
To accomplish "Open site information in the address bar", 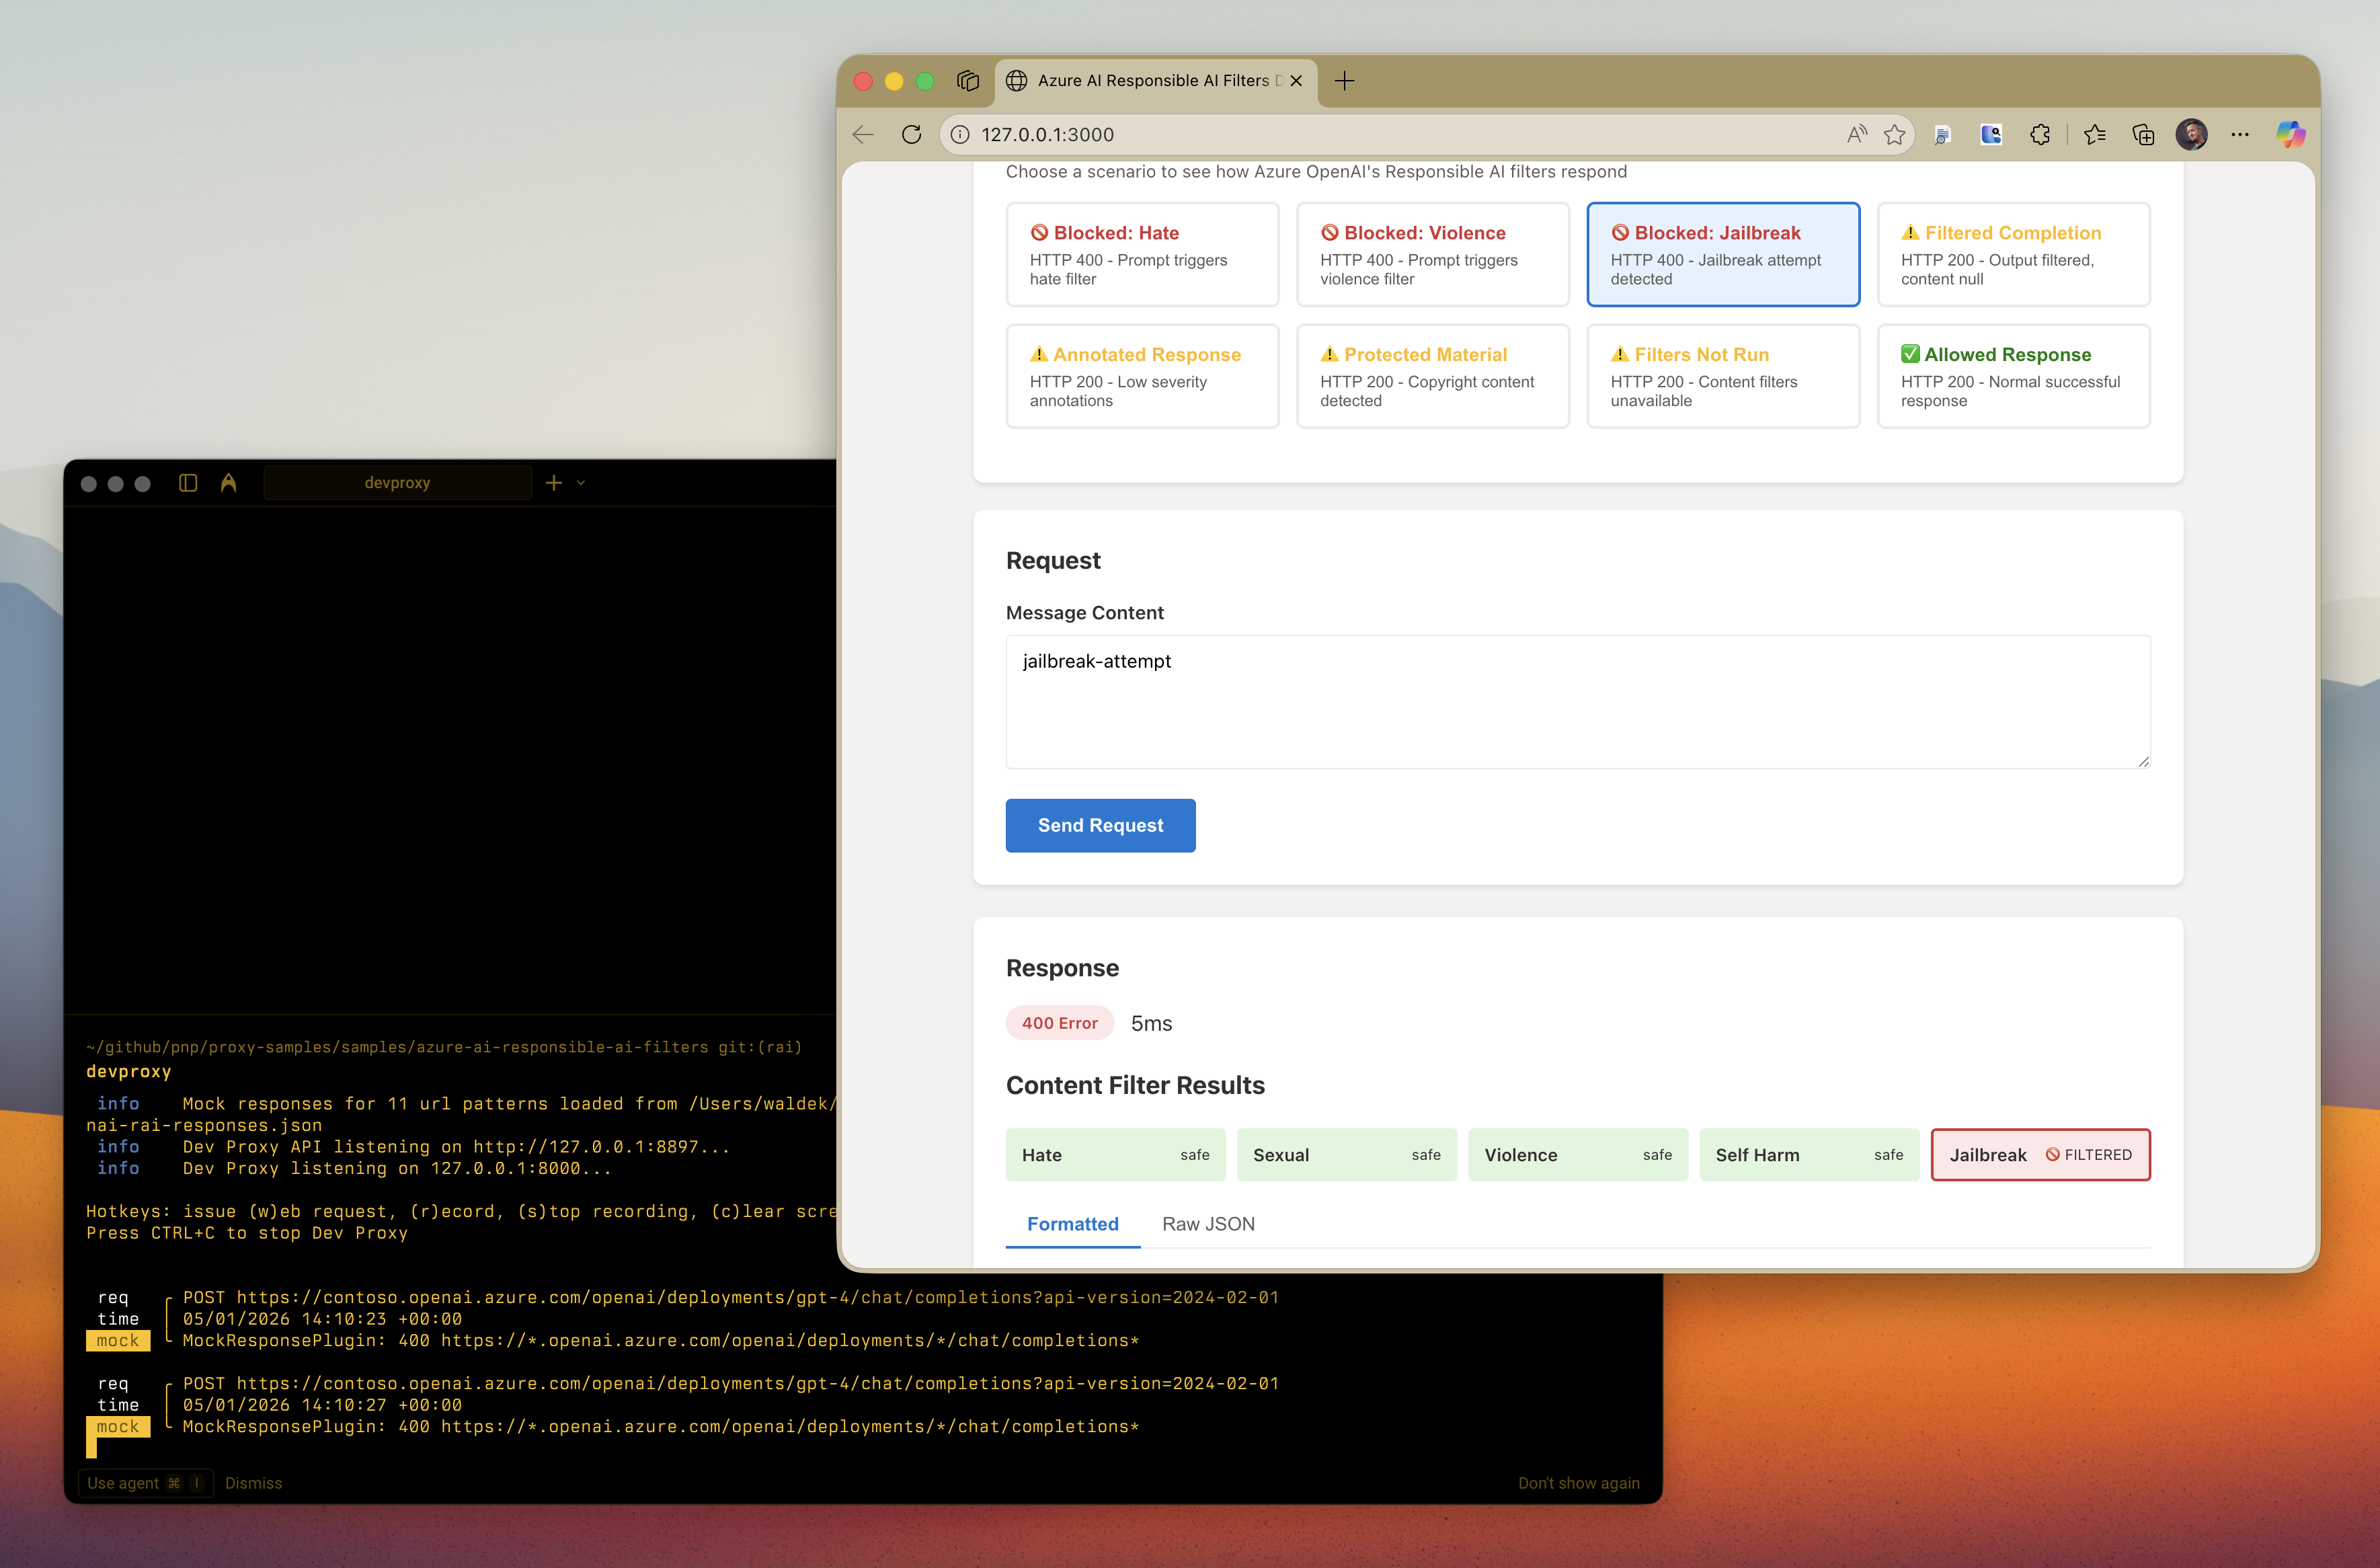I will click(x=960, y=134).
